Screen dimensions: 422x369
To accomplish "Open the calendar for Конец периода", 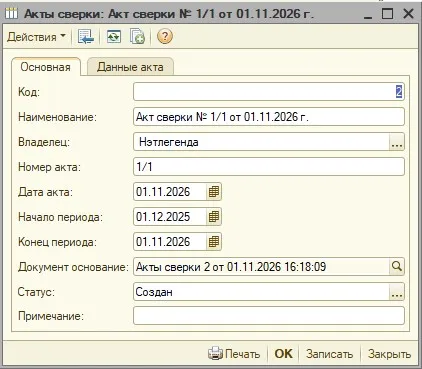I will (x=214, y=242).
